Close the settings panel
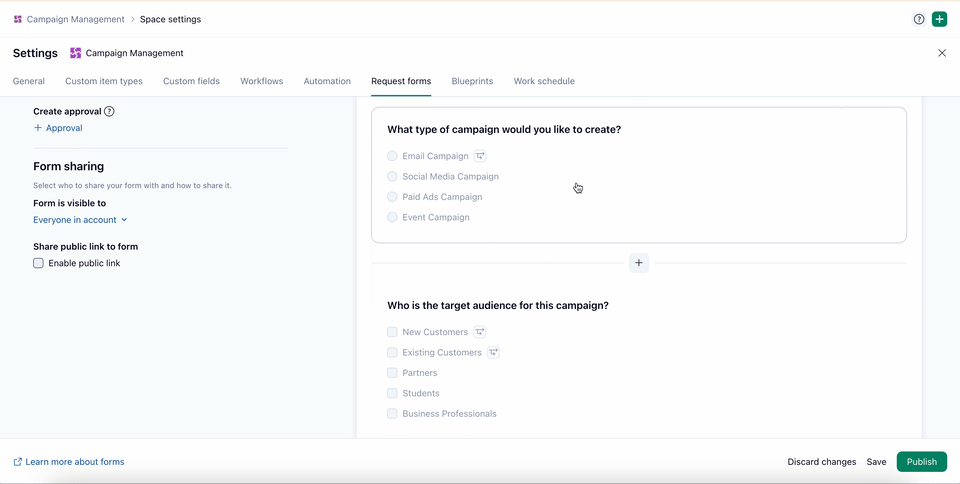 (x=942, y=53)
